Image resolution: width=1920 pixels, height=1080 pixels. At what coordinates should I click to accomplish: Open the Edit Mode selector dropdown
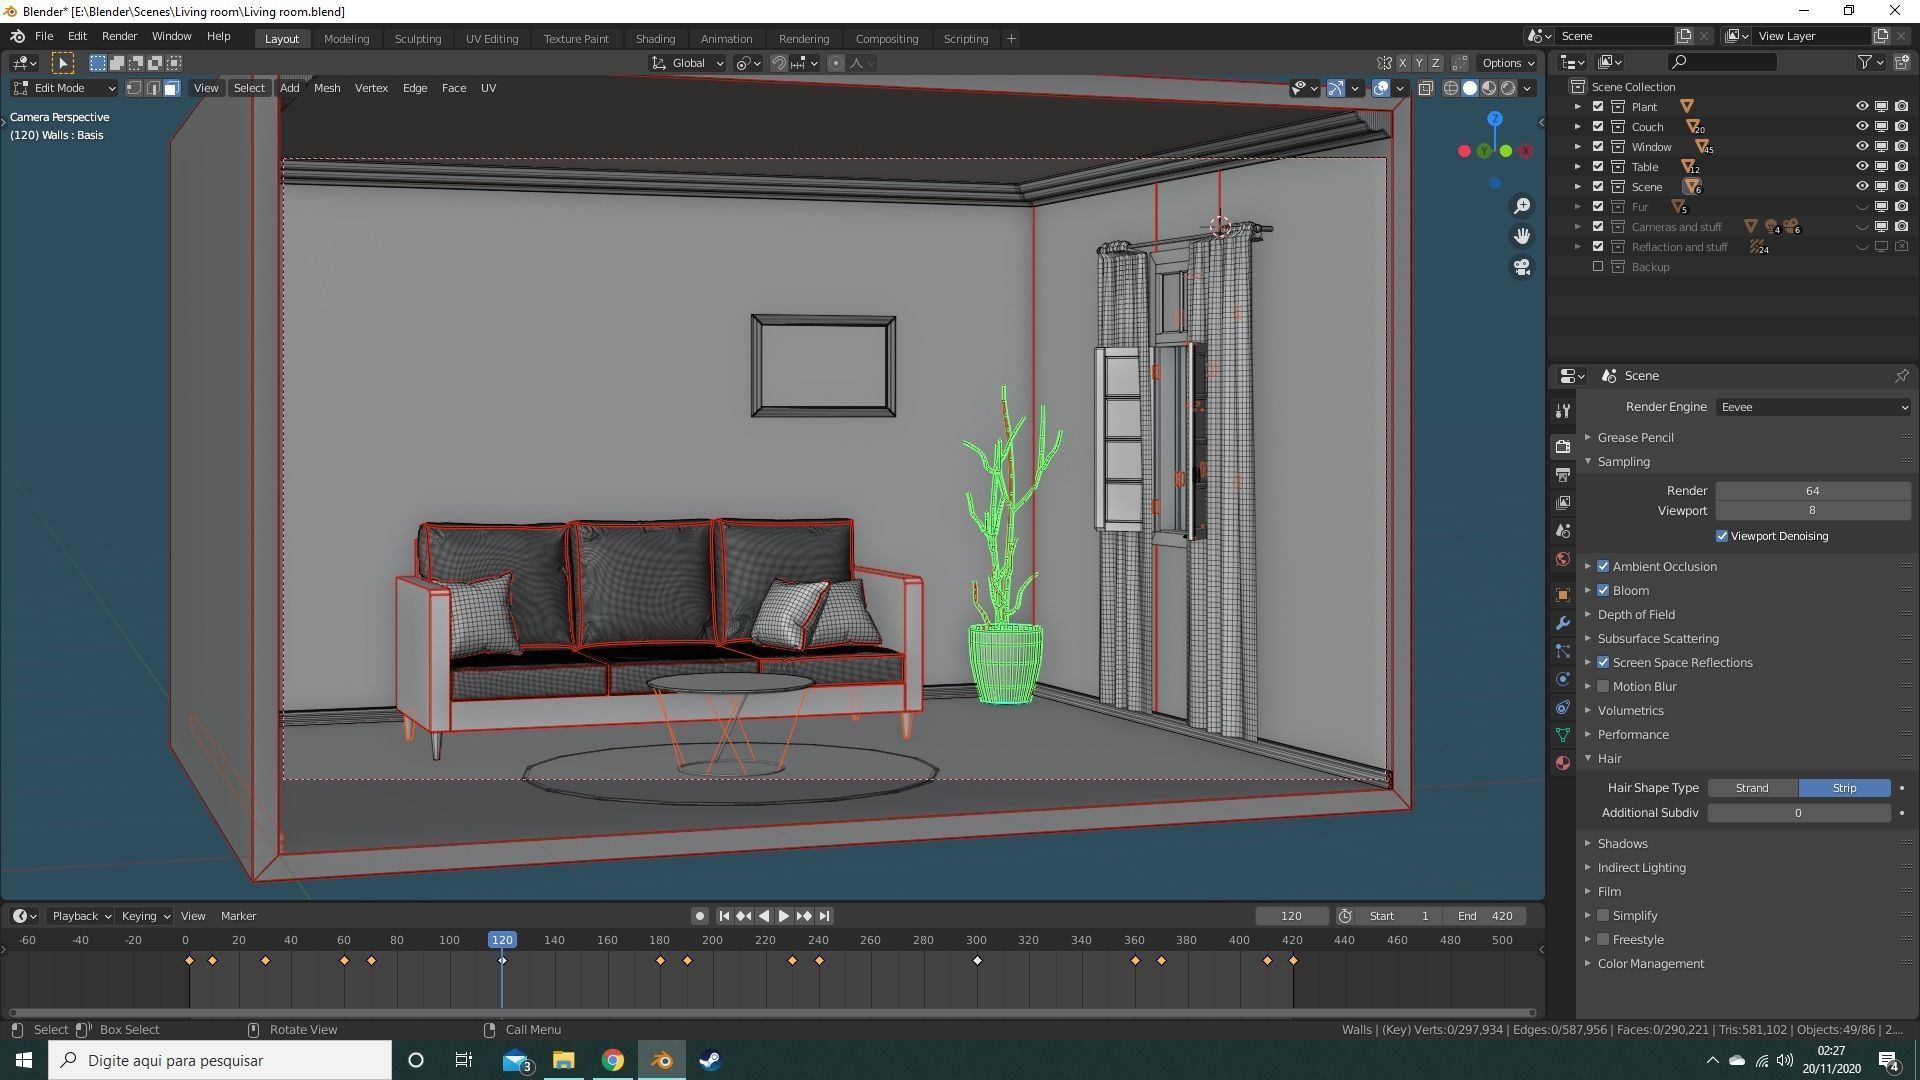(x=65, y=88)
